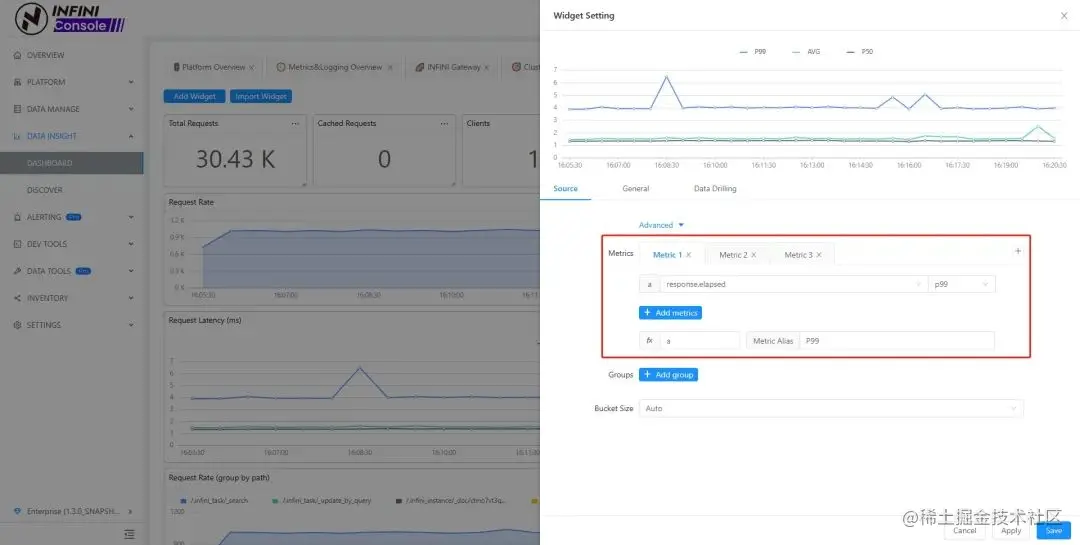This screenshot has height=545, width=1080.
Task: Toggle /infini_task/_update_by_query legend entry
Action: click(322, 500)
